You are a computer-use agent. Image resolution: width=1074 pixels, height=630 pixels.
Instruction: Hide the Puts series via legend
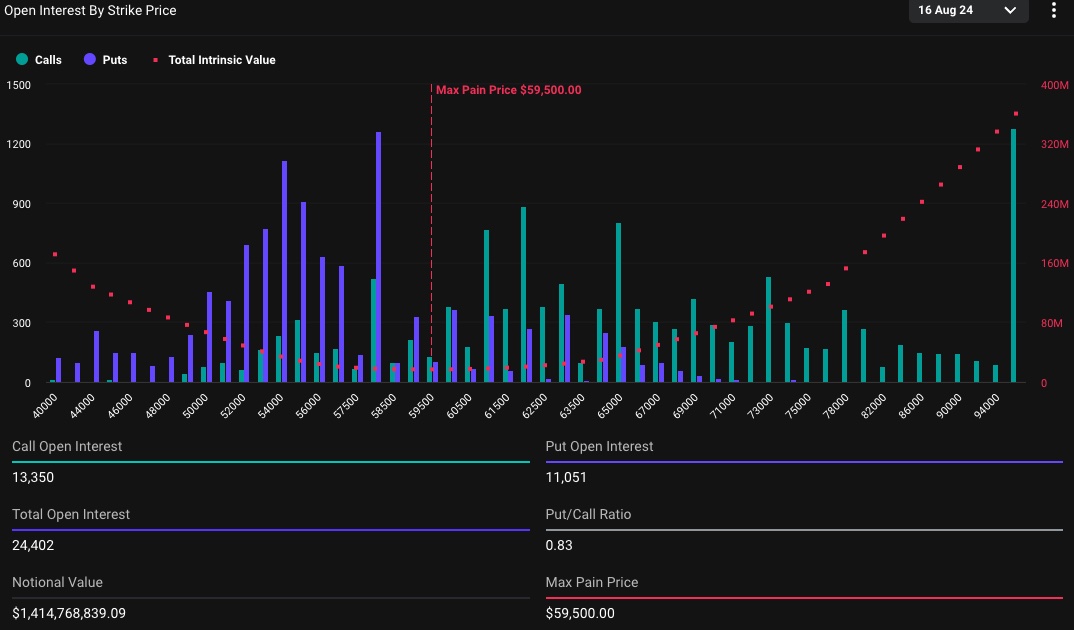point(106,60)
